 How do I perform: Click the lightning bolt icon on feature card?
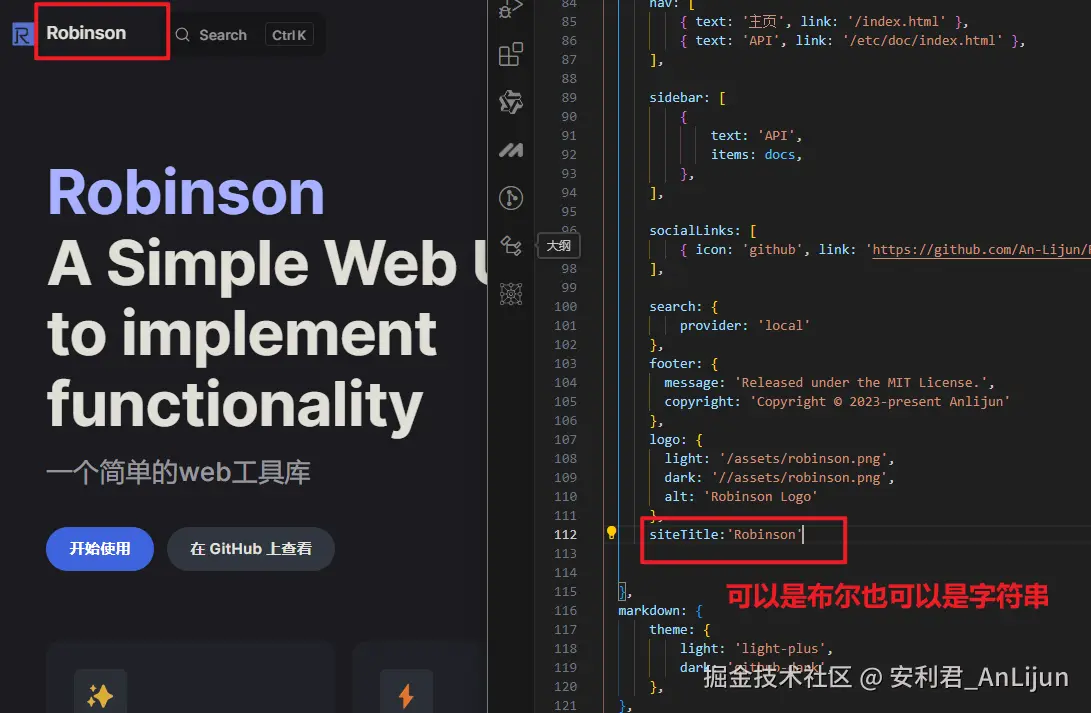(x=406, y=695)
